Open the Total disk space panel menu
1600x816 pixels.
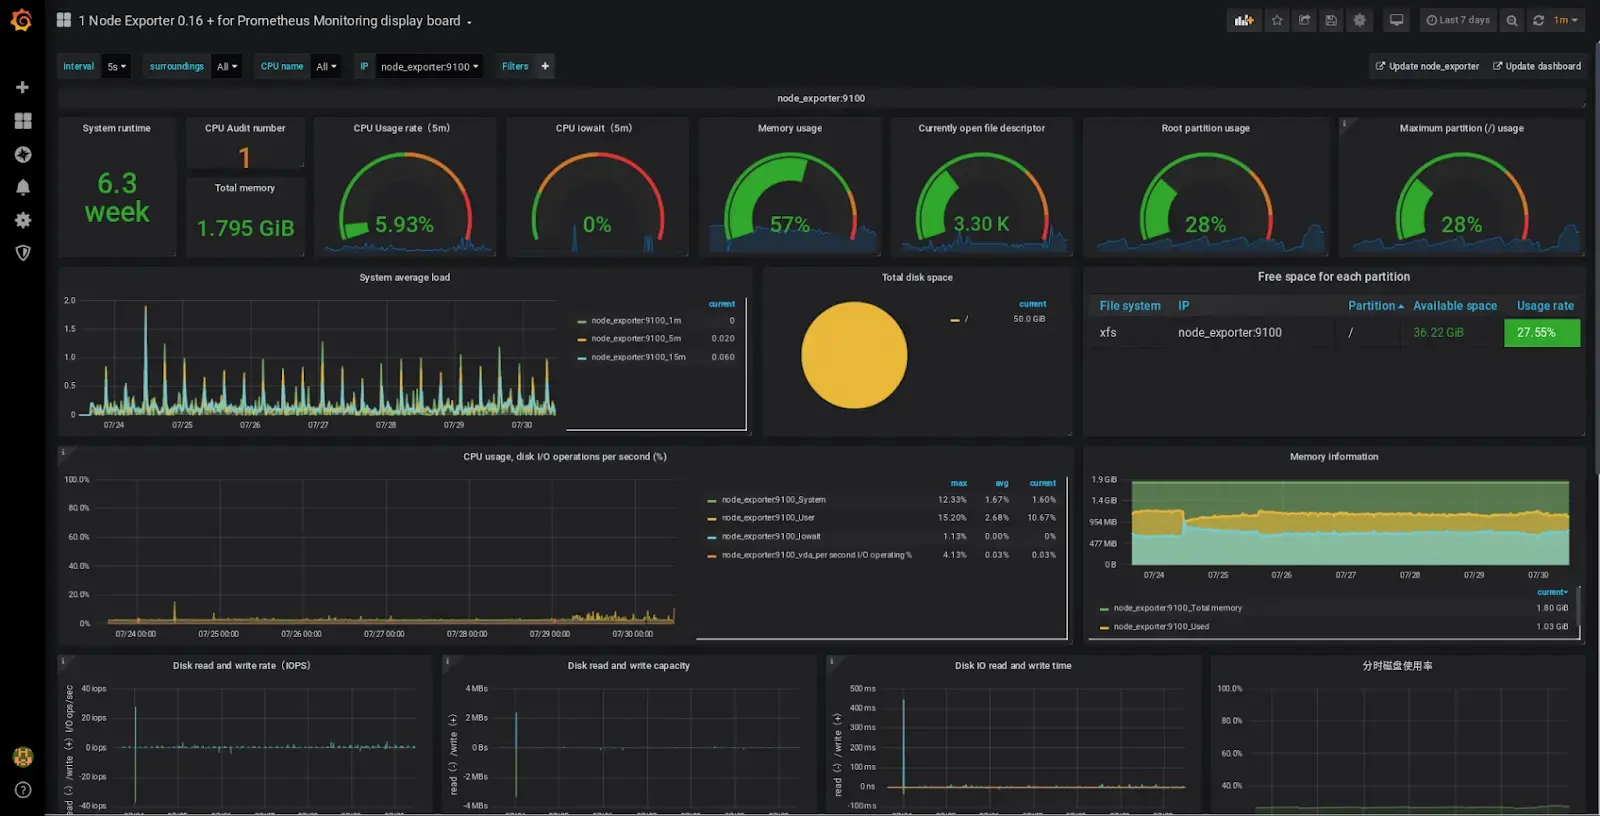(917, 278)
